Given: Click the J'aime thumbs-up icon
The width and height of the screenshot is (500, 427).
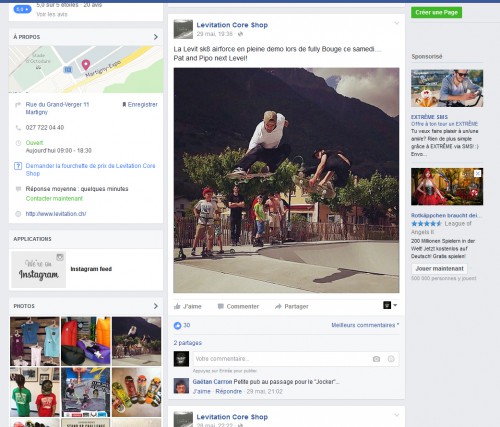Looking at the screenshot, I should (177, 306).
